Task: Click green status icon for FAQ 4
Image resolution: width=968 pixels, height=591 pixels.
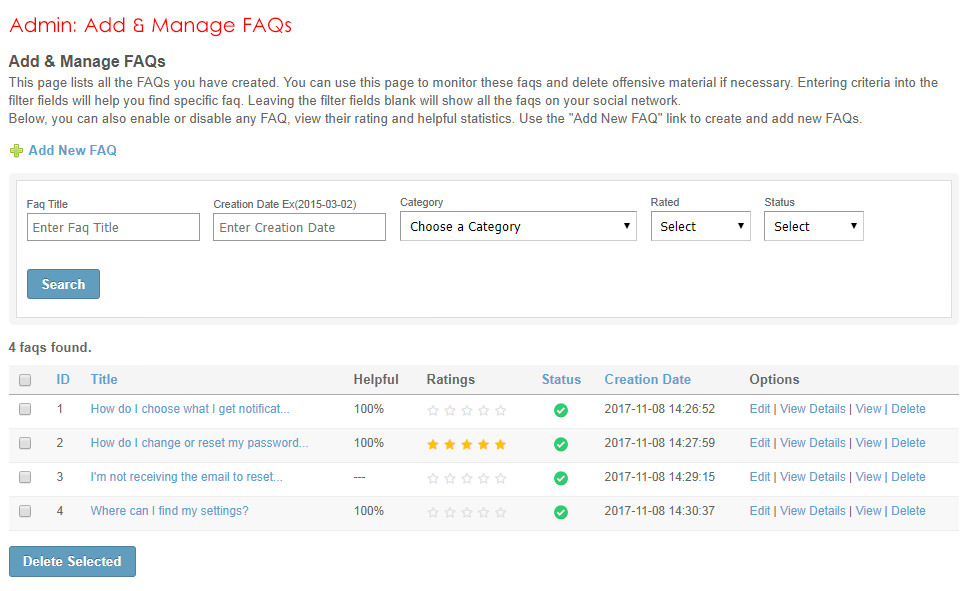Action: [561, 512]
